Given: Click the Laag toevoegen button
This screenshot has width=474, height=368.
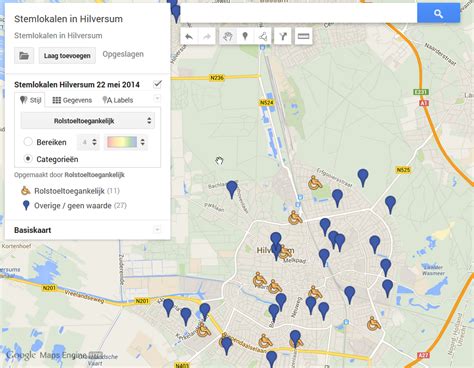Looking at the screenshot, I should (x=67, y=55).
